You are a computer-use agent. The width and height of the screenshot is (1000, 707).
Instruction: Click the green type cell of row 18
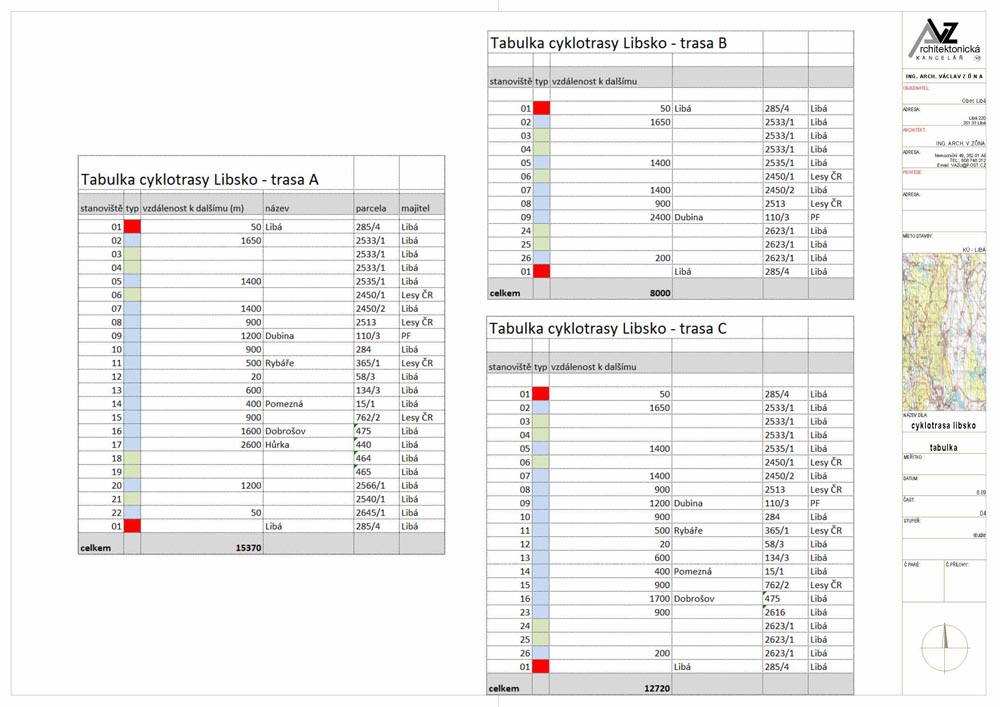(x=132, y=458)
